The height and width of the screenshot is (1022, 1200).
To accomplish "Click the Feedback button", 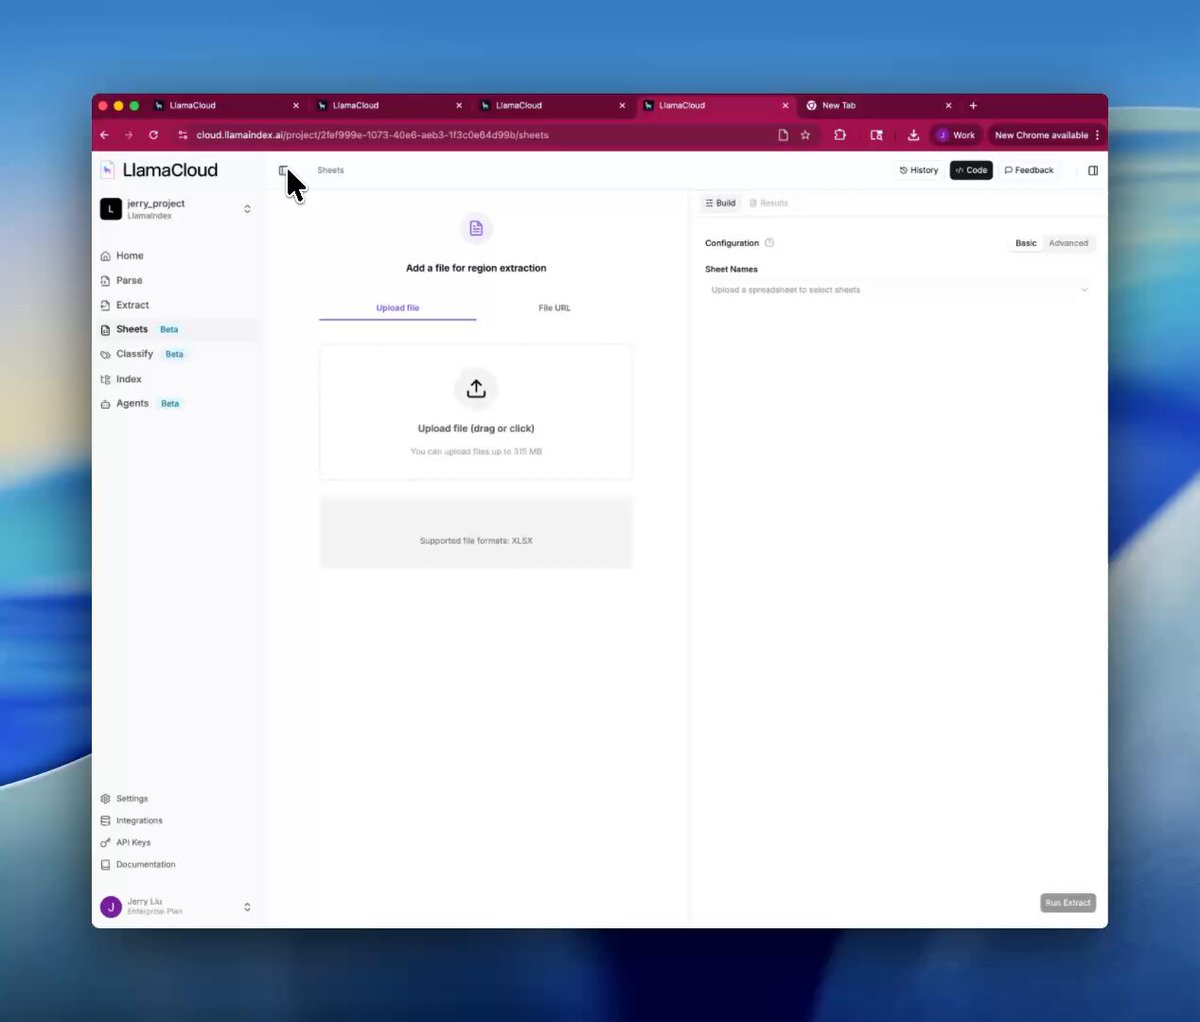I will pos(1029,170).
